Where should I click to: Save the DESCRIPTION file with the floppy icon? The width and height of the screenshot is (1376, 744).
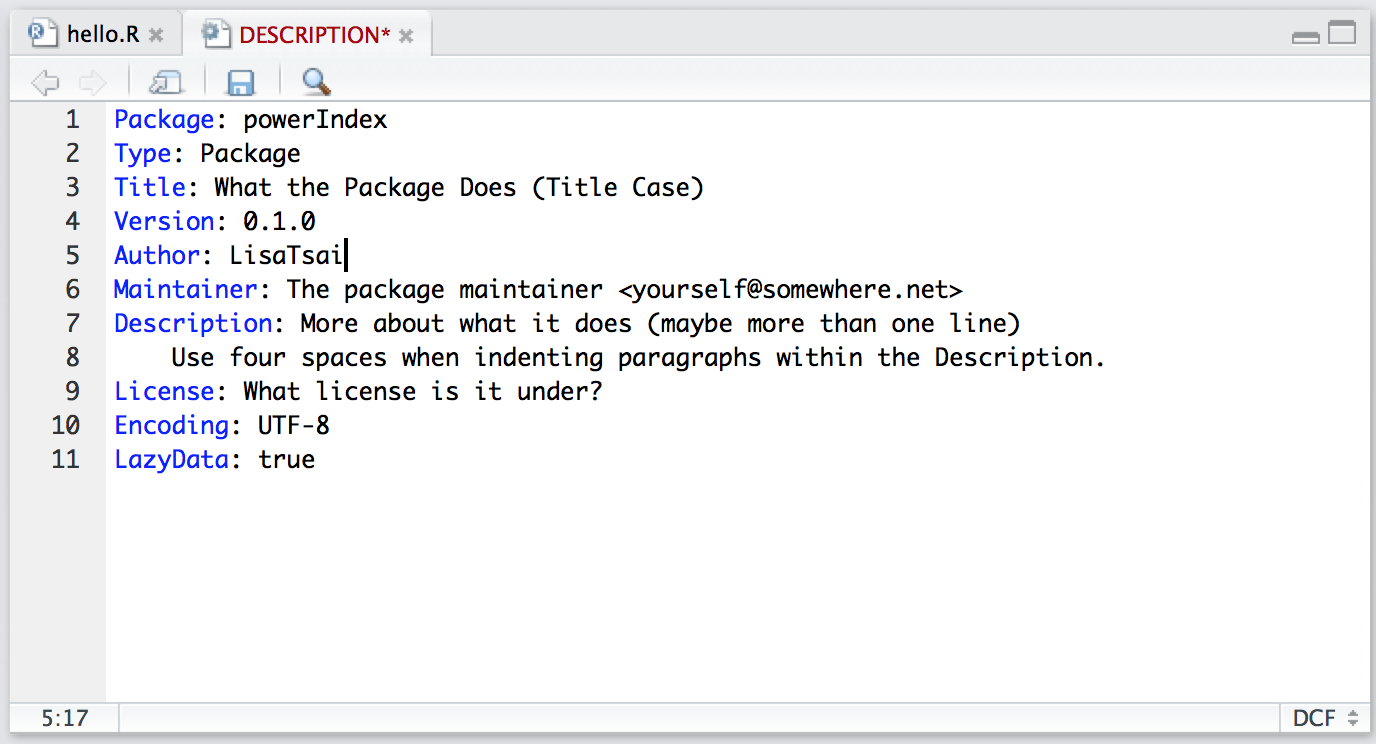pos(241,82)
